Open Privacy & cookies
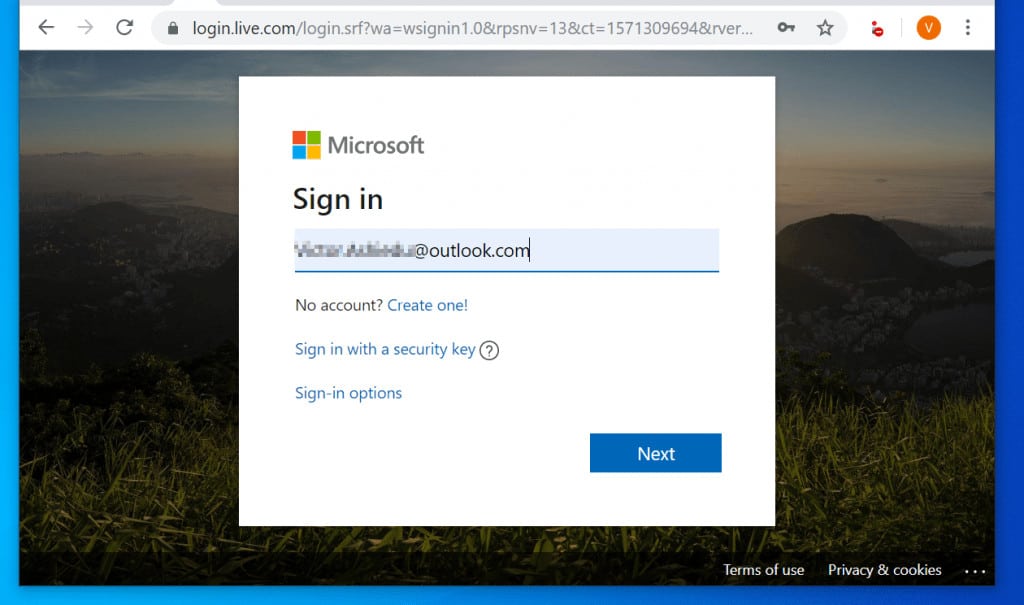Viewport: 1024px width, 605px height. [x=885, y=570]
